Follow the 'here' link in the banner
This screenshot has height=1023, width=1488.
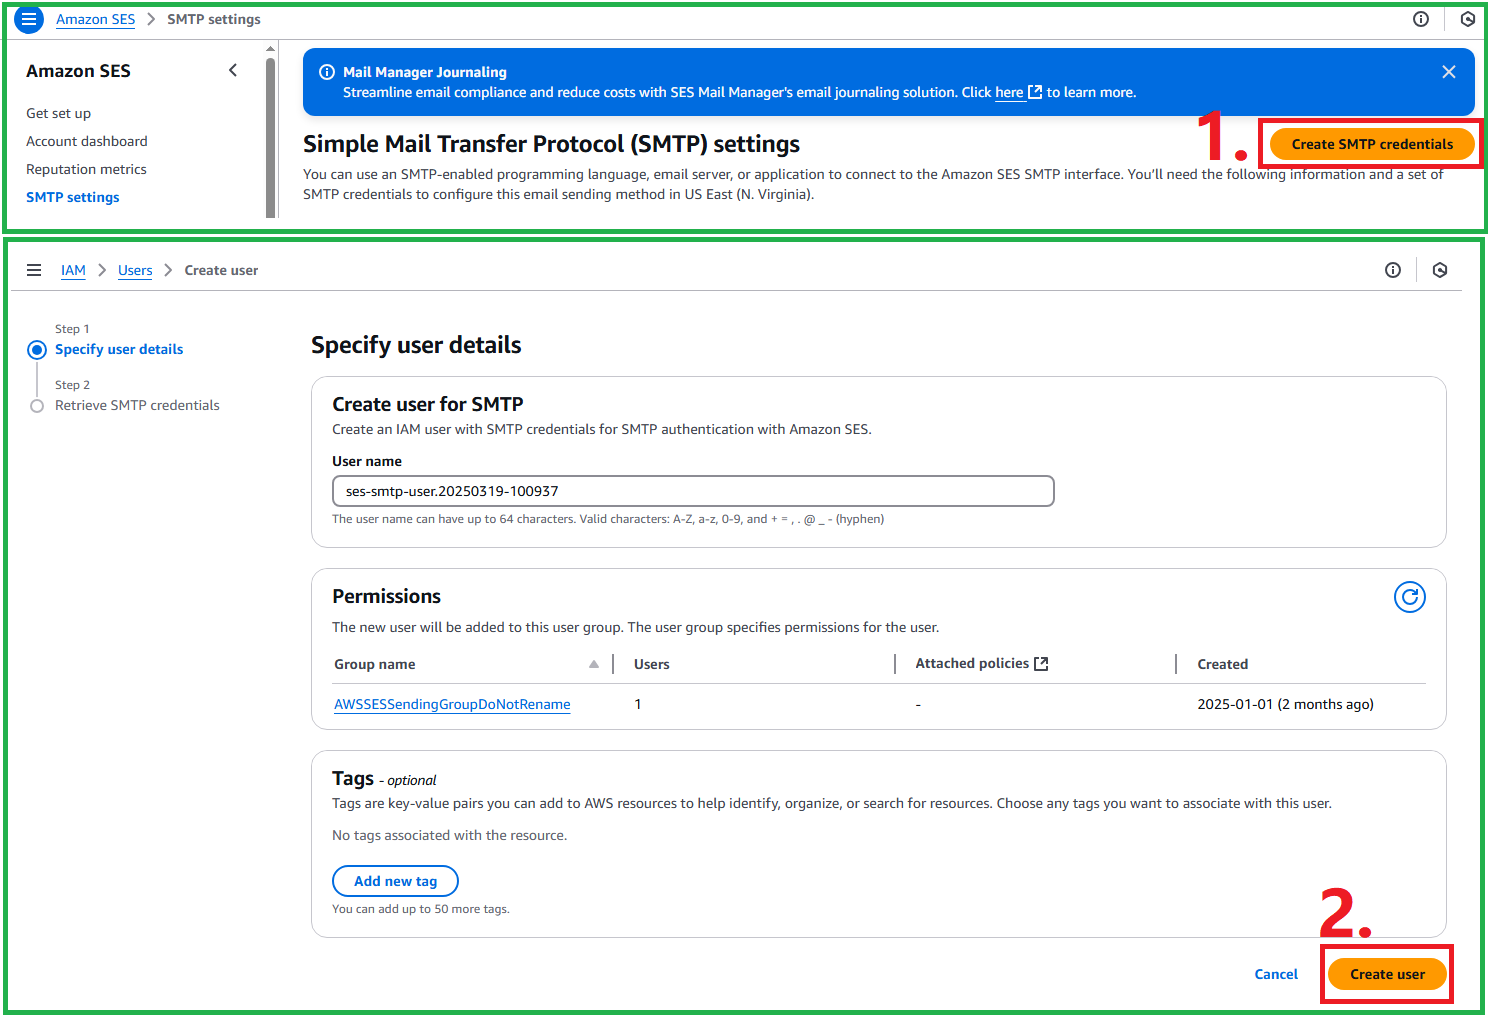coord(1009,92)
